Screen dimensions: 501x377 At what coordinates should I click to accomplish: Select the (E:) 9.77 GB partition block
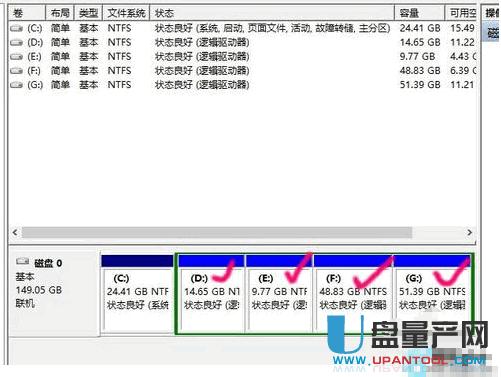point(279,293)
